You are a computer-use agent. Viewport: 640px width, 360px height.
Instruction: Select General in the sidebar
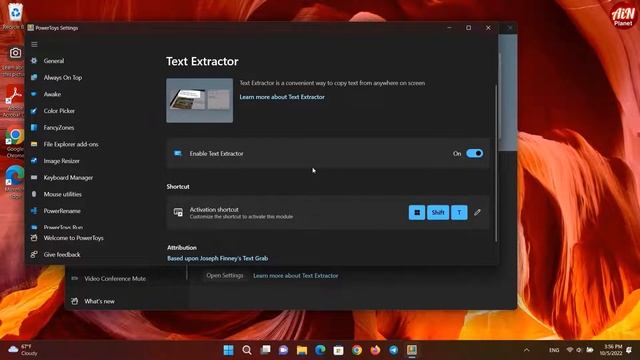54,61
